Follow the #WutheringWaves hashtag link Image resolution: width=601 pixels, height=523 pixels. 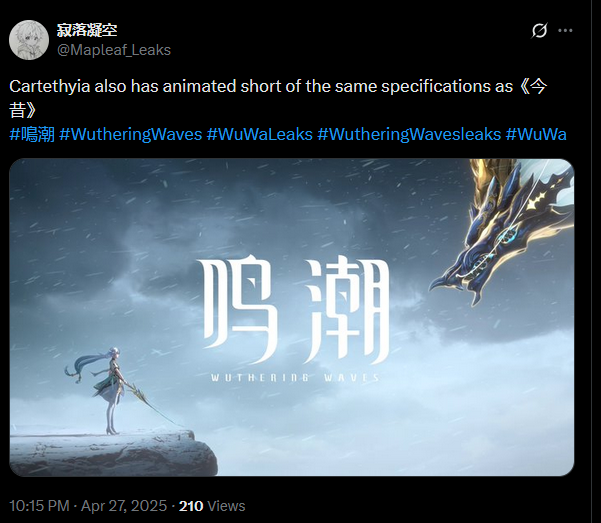(131, 135)
